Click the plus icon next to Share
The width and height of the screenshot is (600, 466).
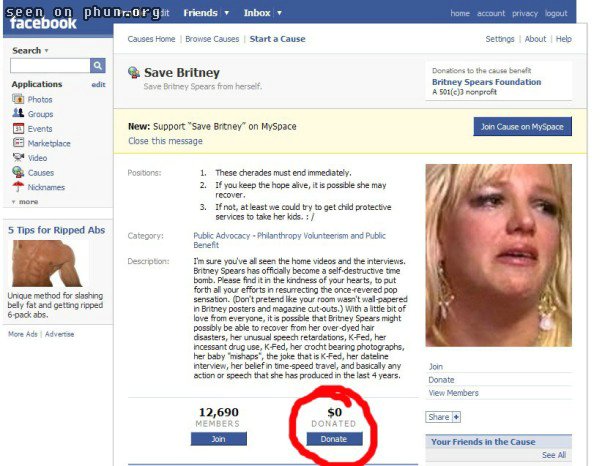[456, 417]
